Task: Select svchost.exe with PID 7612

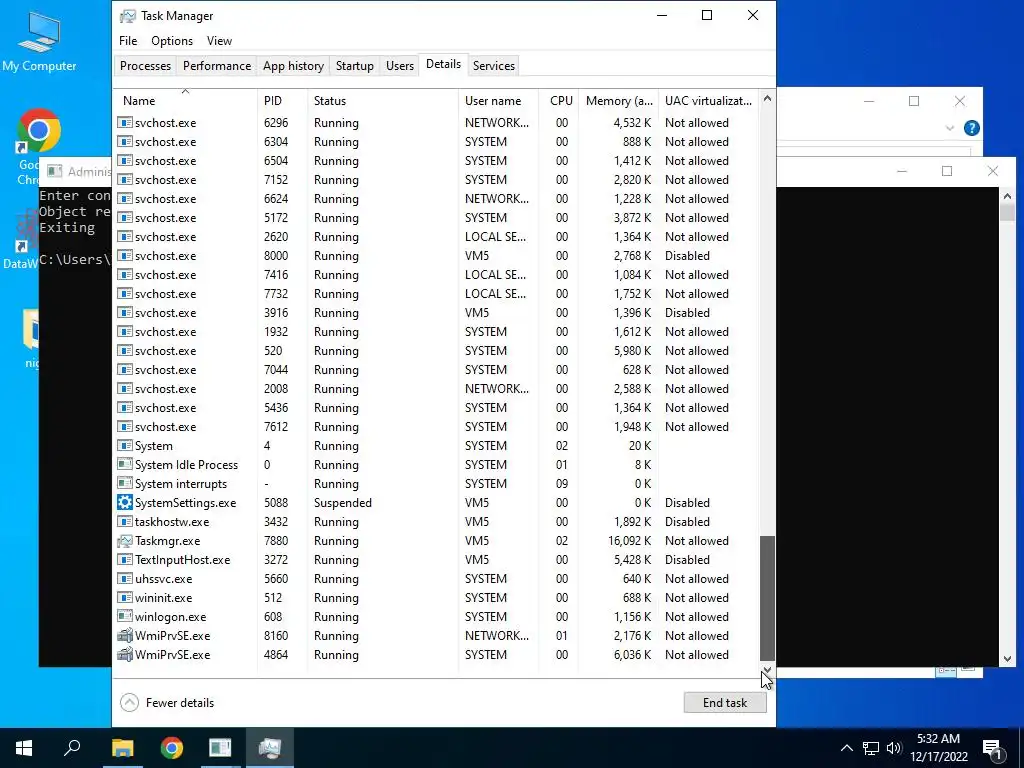Action: point(436,426)
